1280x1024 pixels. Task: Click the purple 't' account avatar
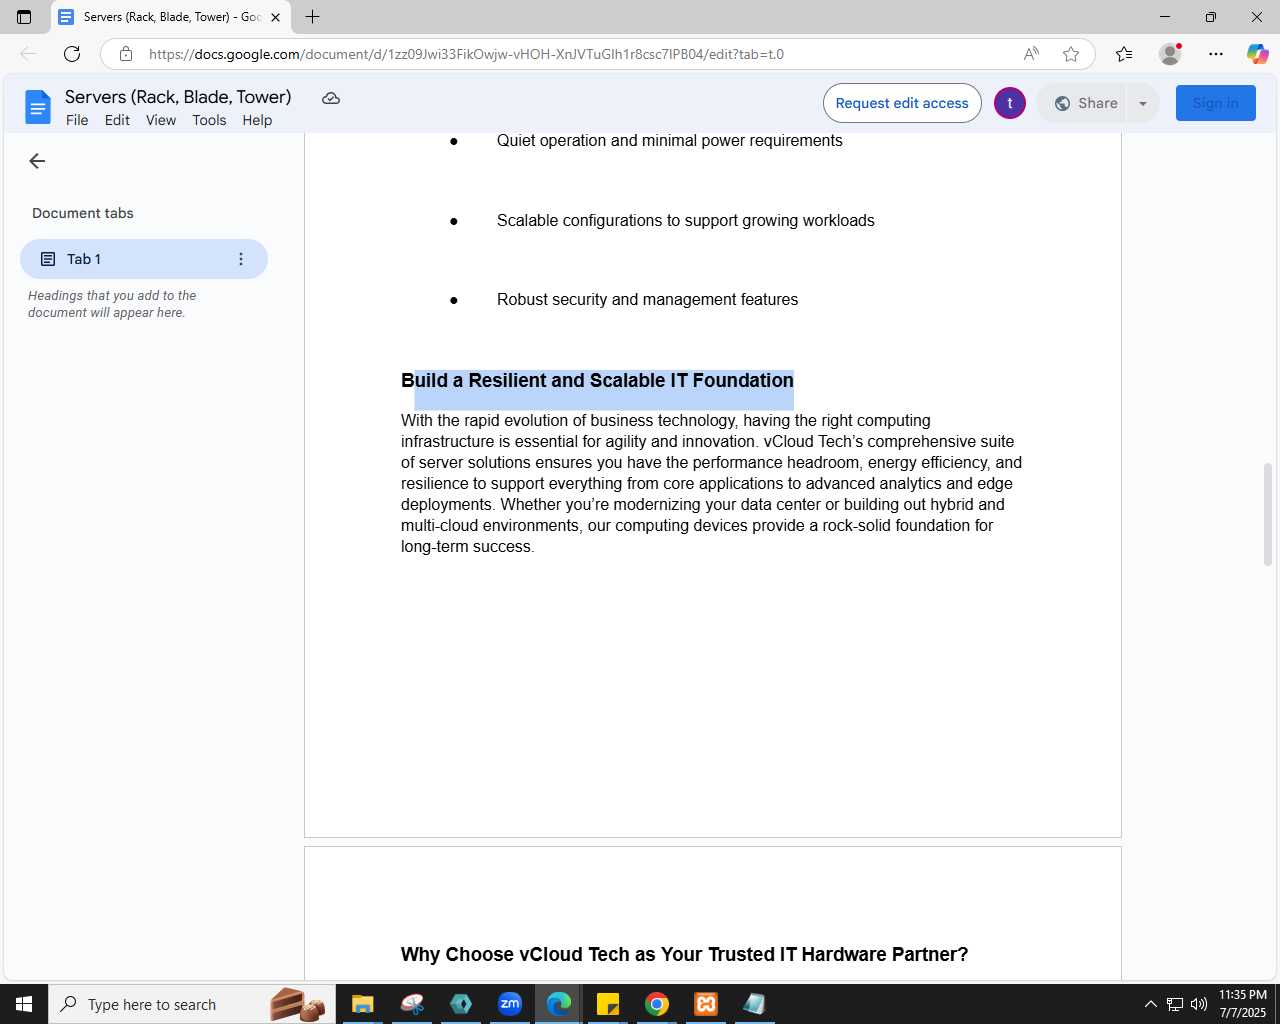point(1010,103)
